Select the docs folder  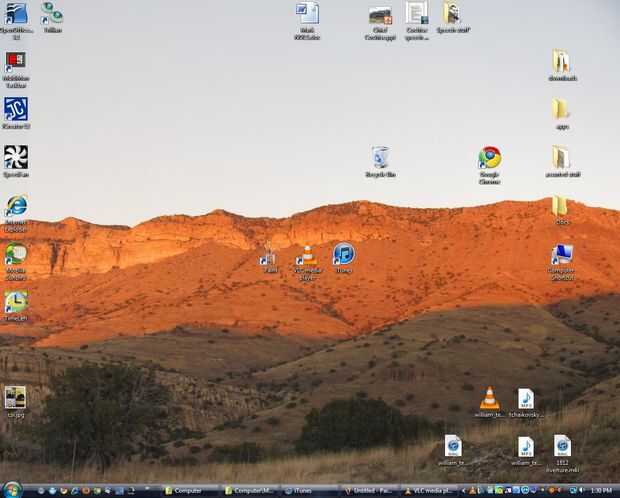(561, 210)
